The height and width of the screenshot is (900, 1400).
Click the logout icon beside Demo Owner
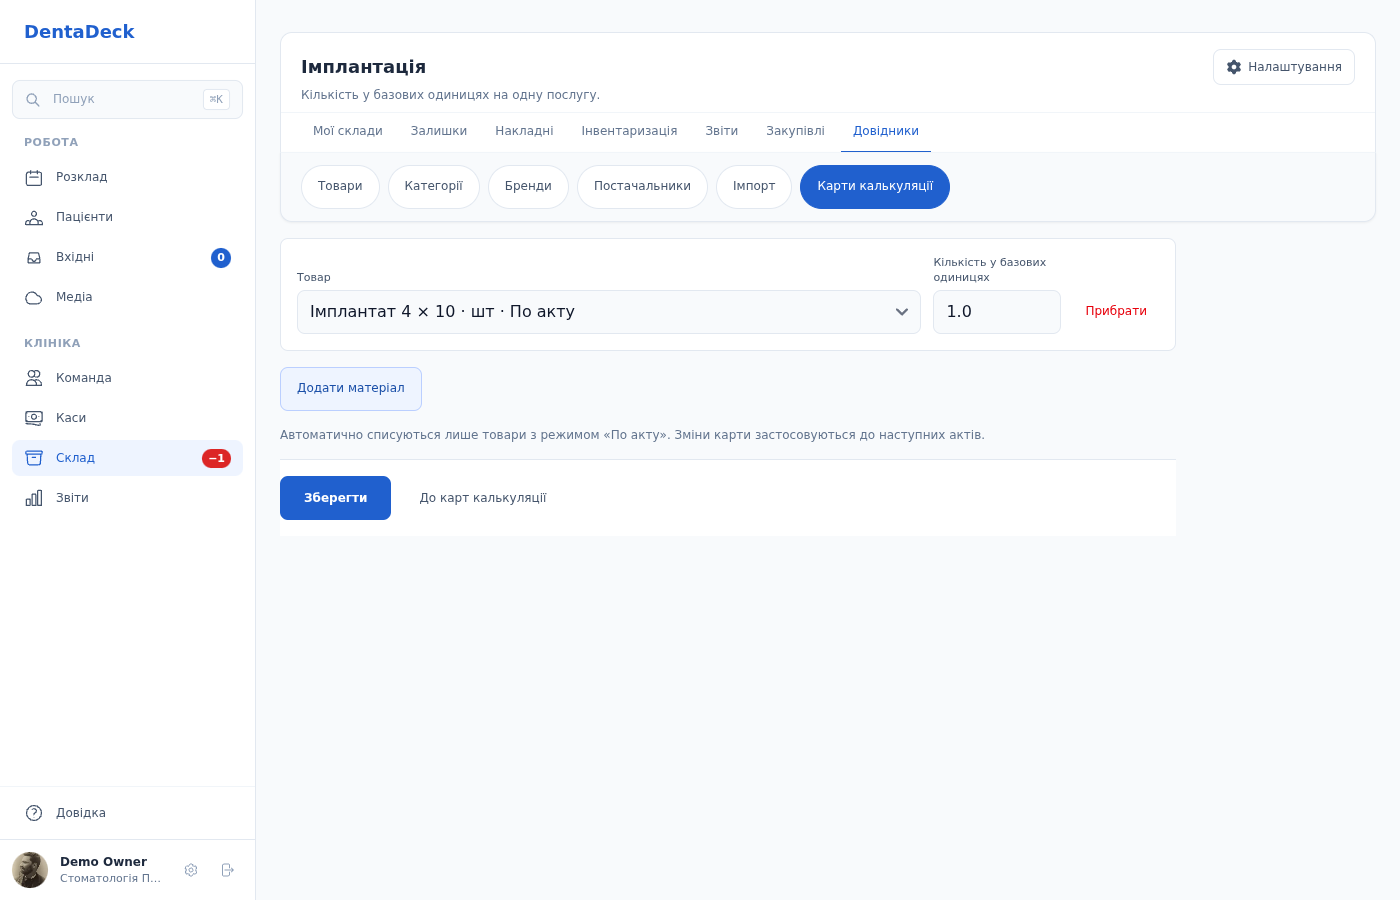pyautogui.click(x=227, y=870)
